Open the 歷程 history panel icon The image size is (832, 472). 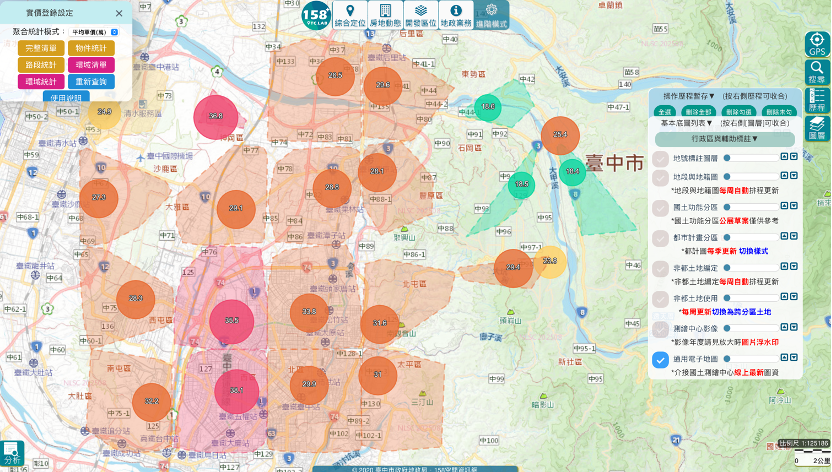point(817,100)
